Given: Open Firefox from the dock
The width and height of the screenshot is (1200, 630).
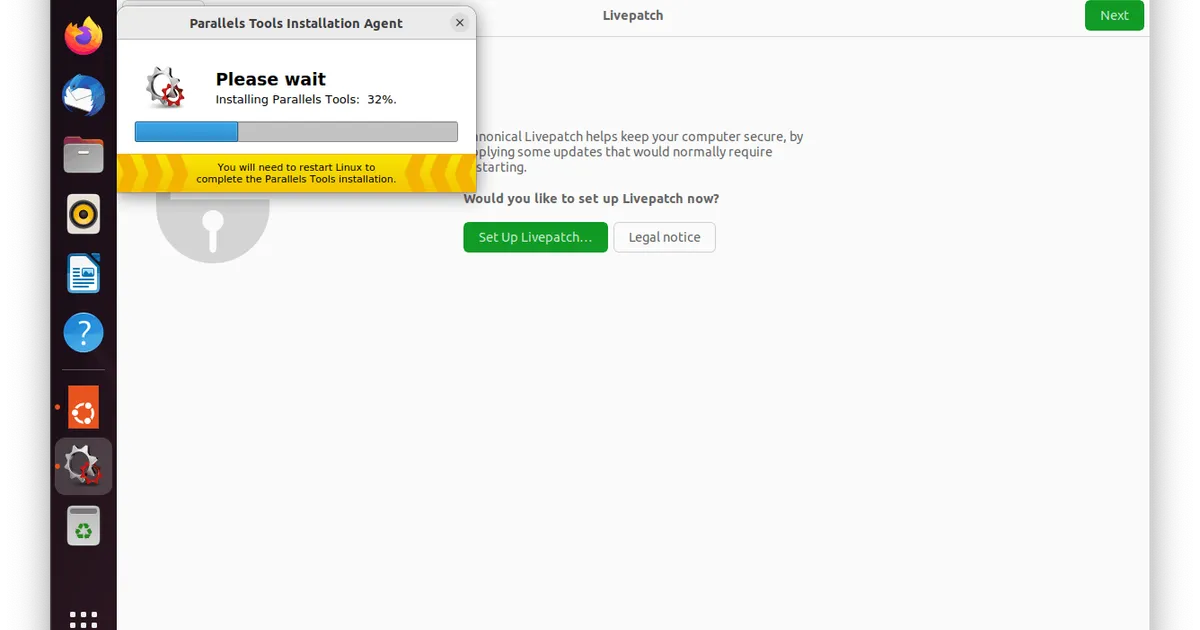Looking at the screenshot, I should click(x=84, y=37).
